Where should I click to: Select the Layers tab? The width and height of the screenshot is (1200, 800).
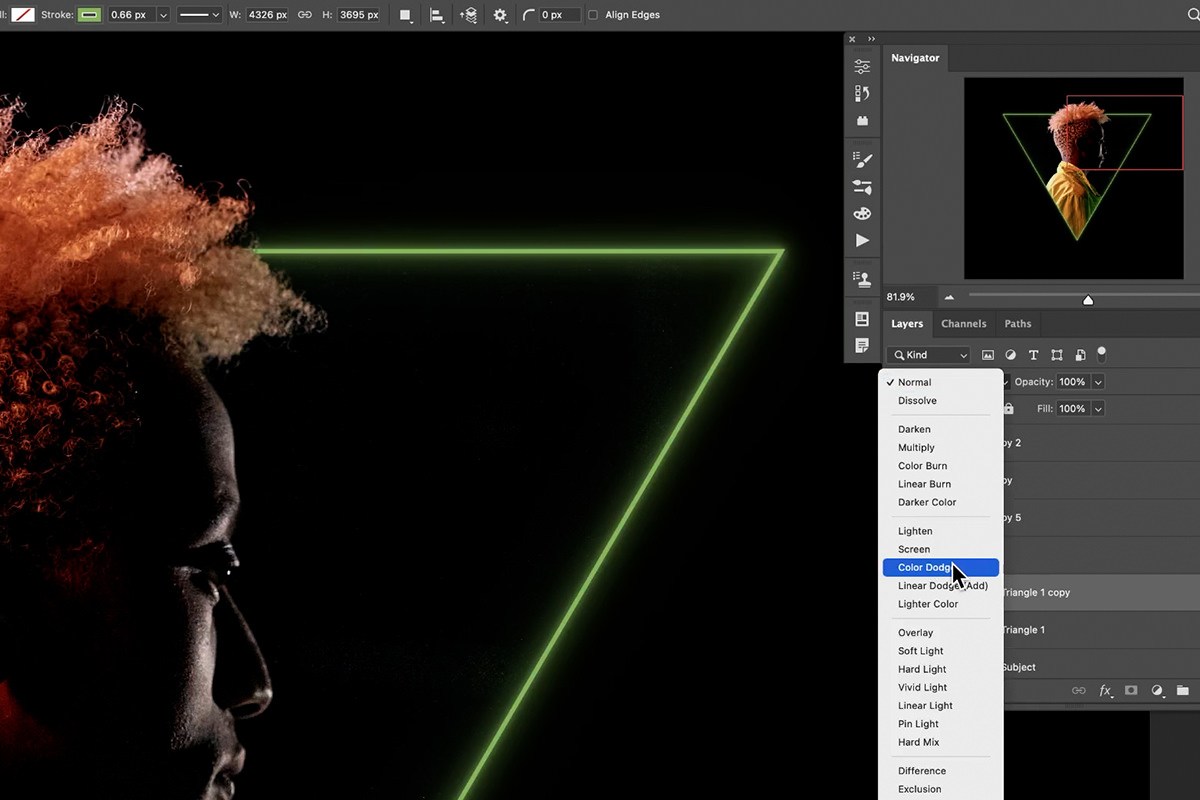[907, 324]
